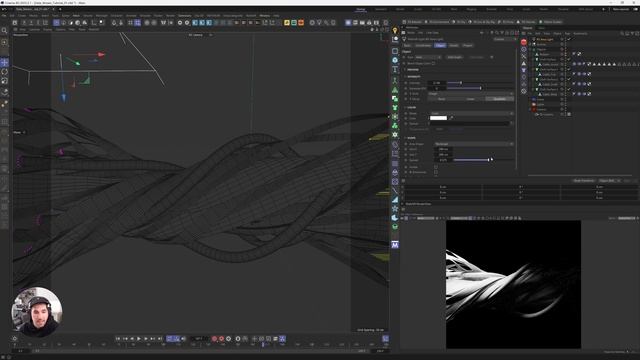Click the search icon in object manager
The height and width of the screenshot is (360, 640).
tap(622, 33)
